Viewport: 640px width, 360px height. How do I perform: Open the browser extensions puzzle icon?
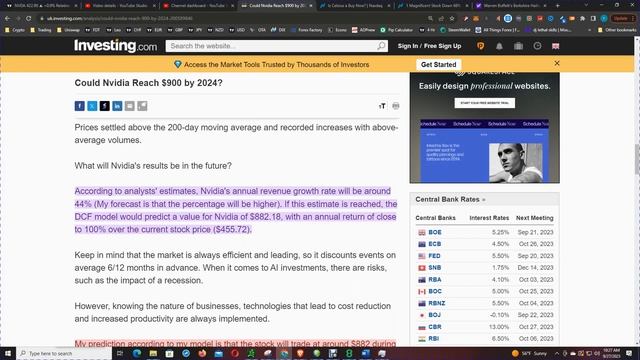tap(582, 18)
